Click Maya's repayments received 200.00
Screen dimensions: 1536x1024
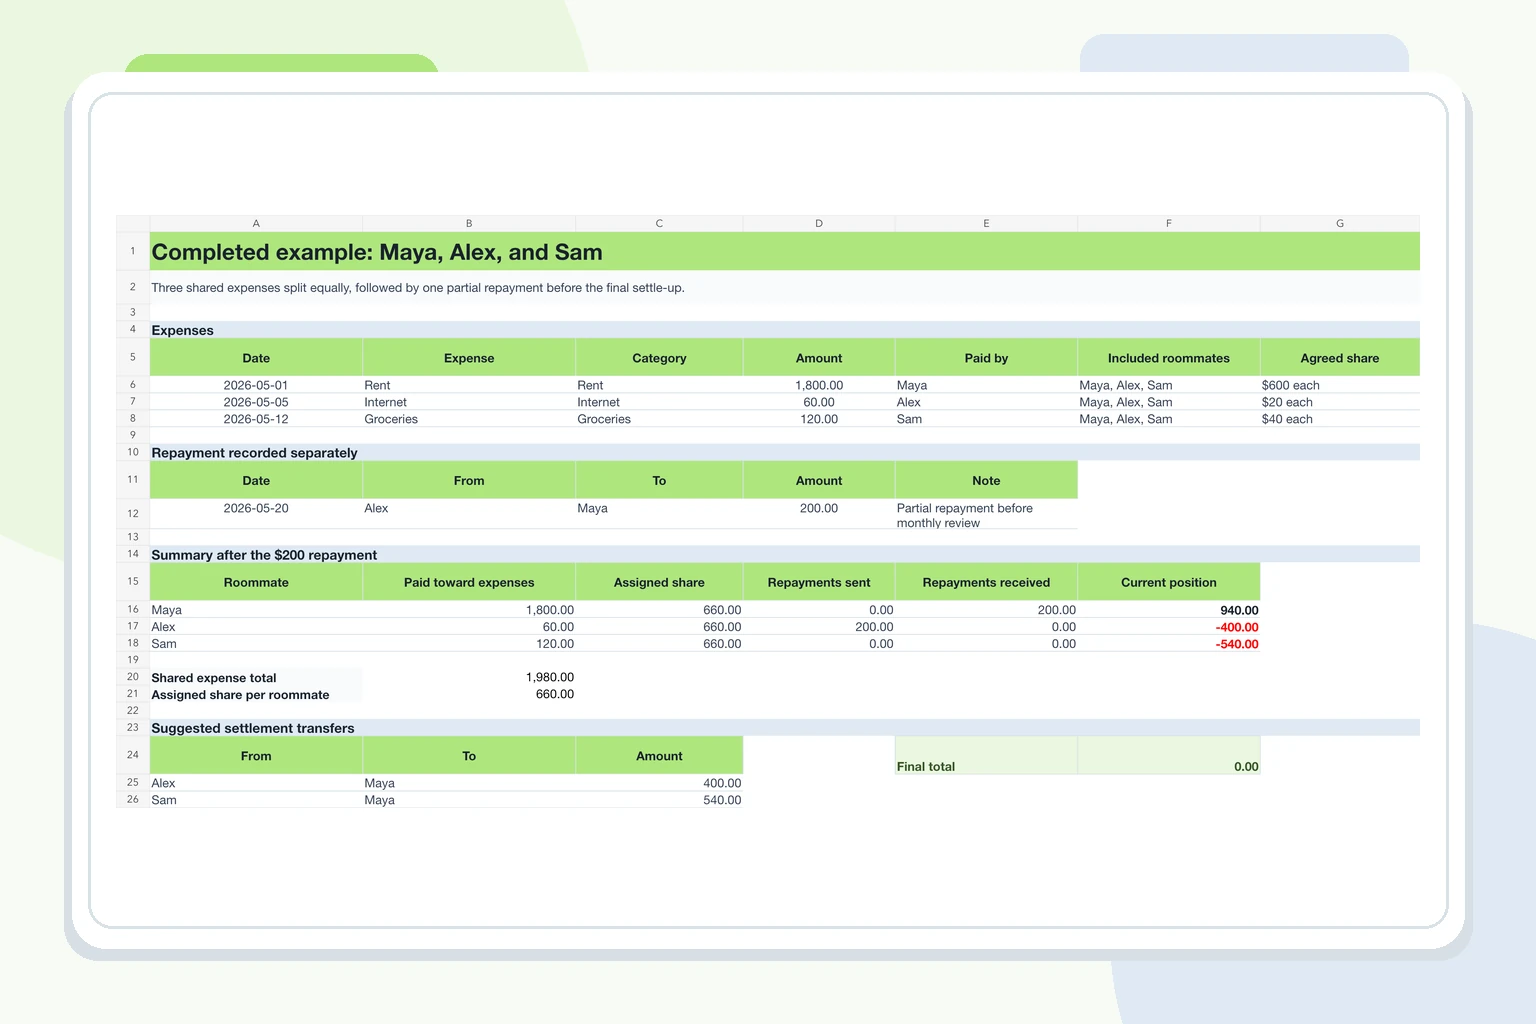point(986,610)
